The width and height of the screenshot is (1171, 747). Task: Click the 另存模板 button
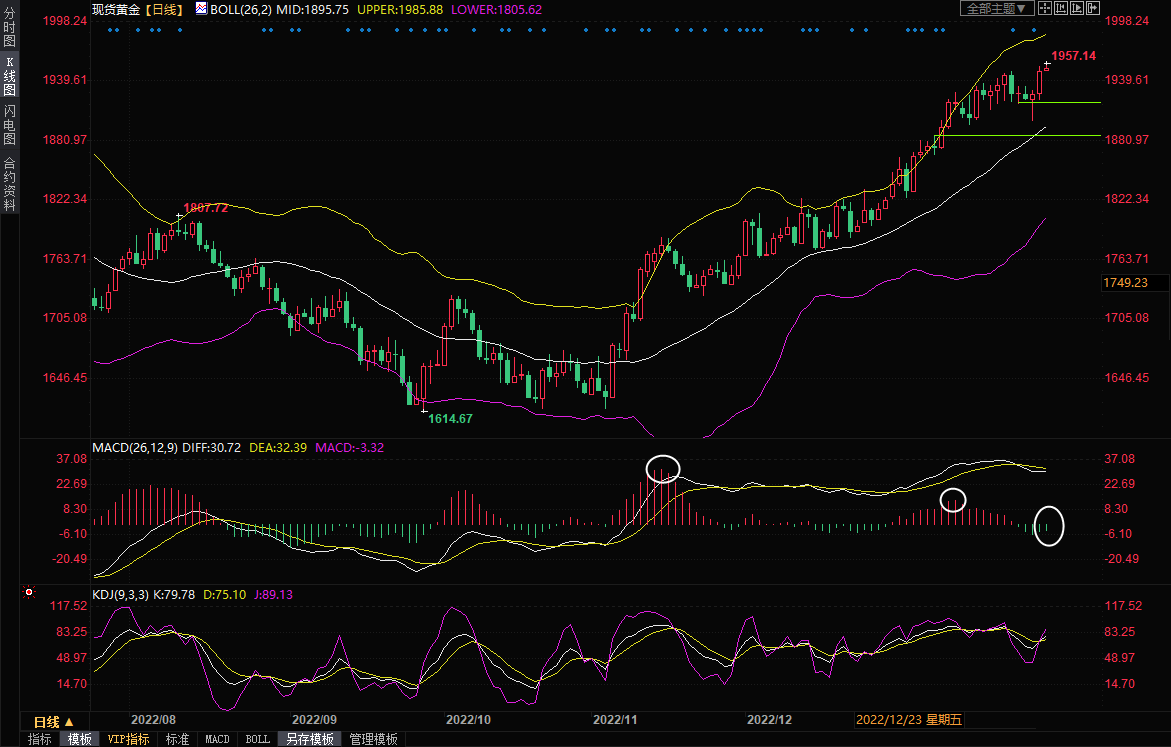(309, 739)
